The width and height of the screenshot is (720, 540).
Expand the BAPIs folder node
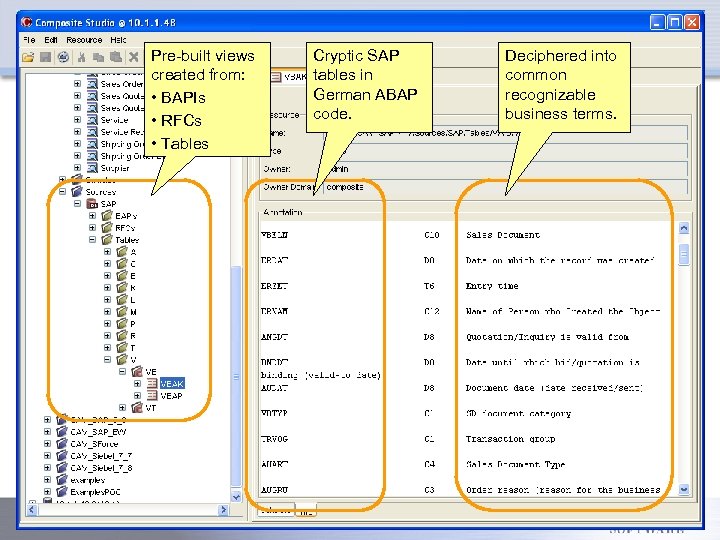[x=92, y=215]
